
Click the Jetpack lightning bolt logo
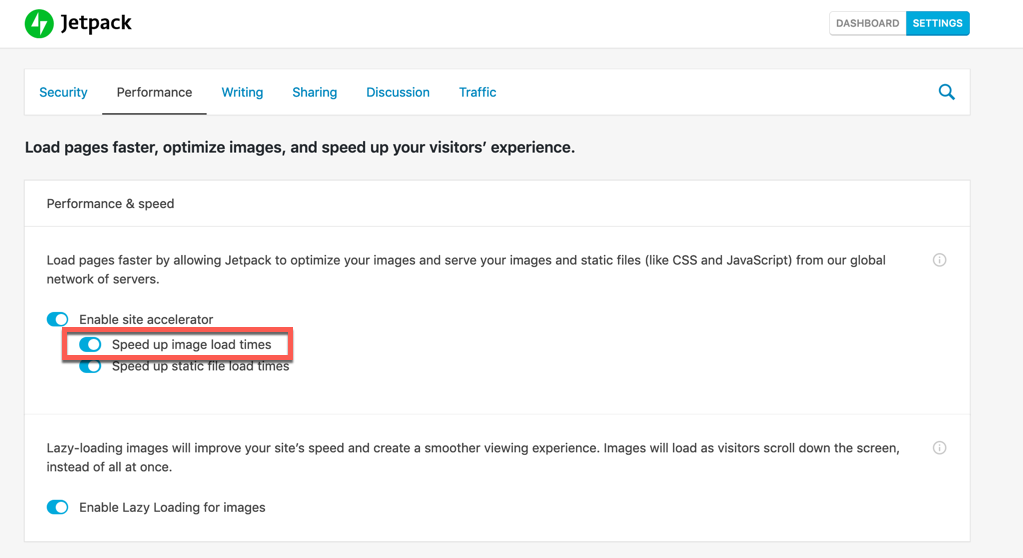pyautogui.click(x=39, y=23)
